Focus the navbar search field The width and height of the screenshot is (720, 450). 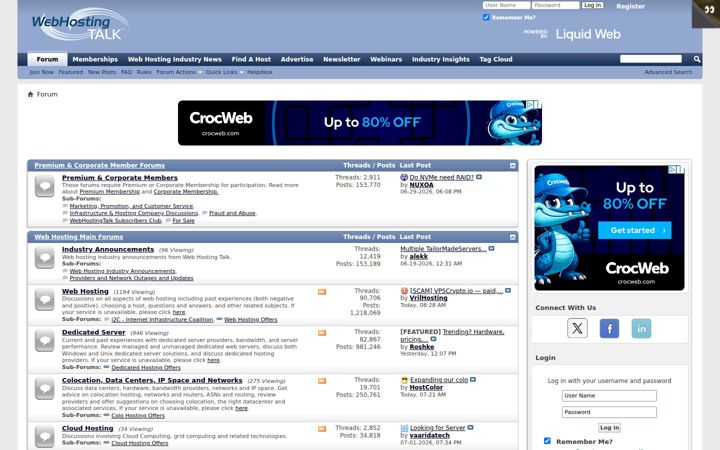point(651,59)
